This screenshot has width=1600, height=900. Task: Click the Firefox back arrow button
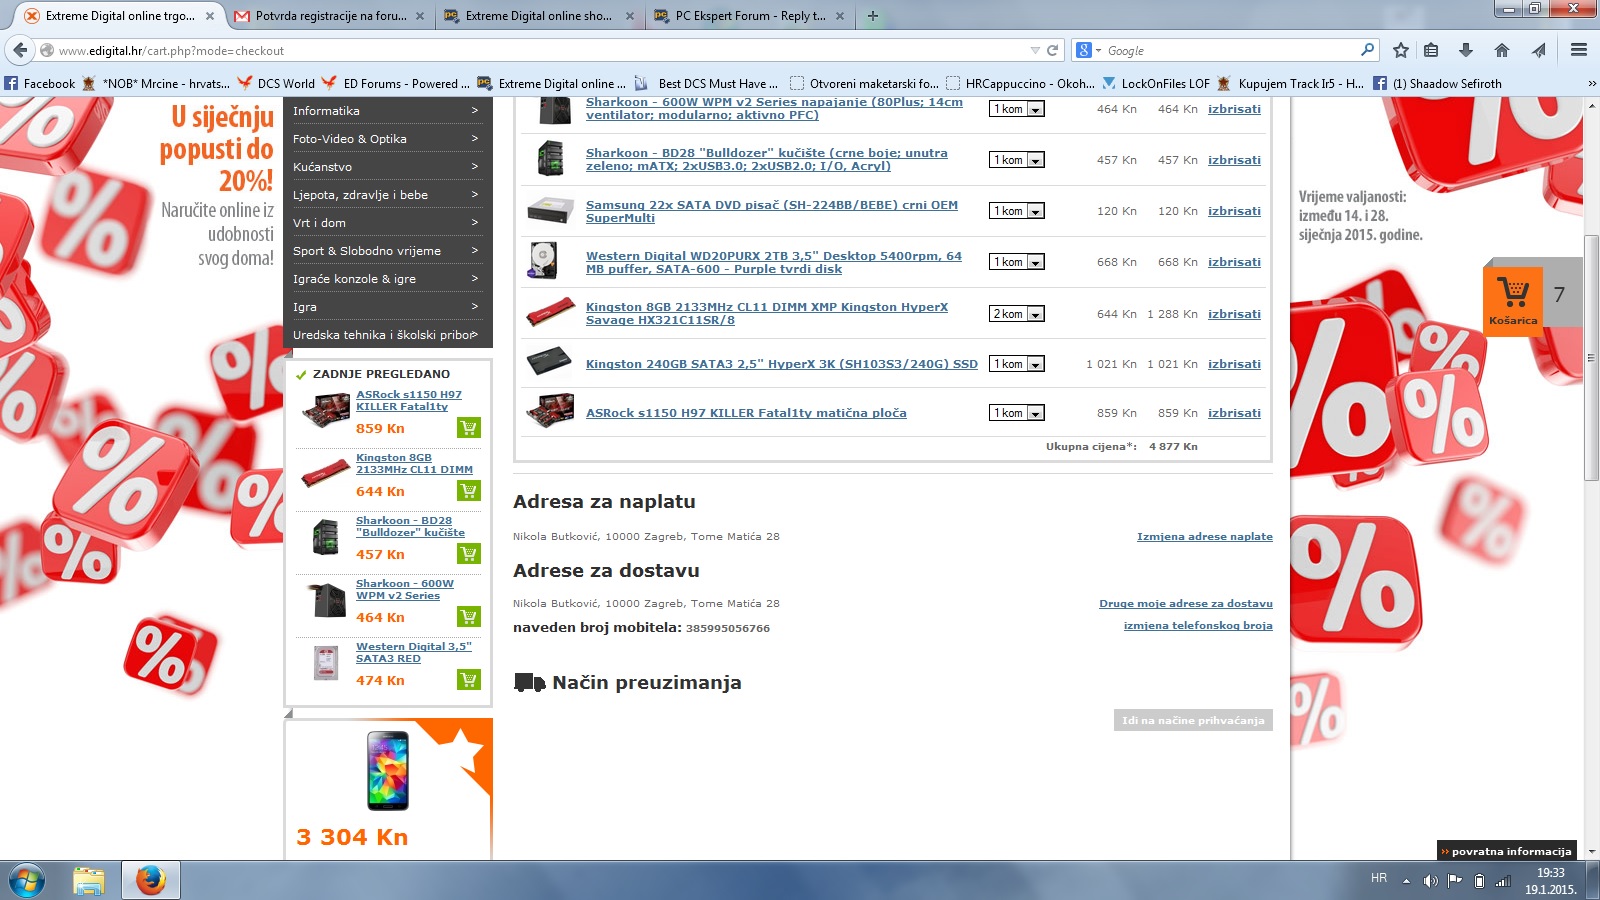point(20,50)
